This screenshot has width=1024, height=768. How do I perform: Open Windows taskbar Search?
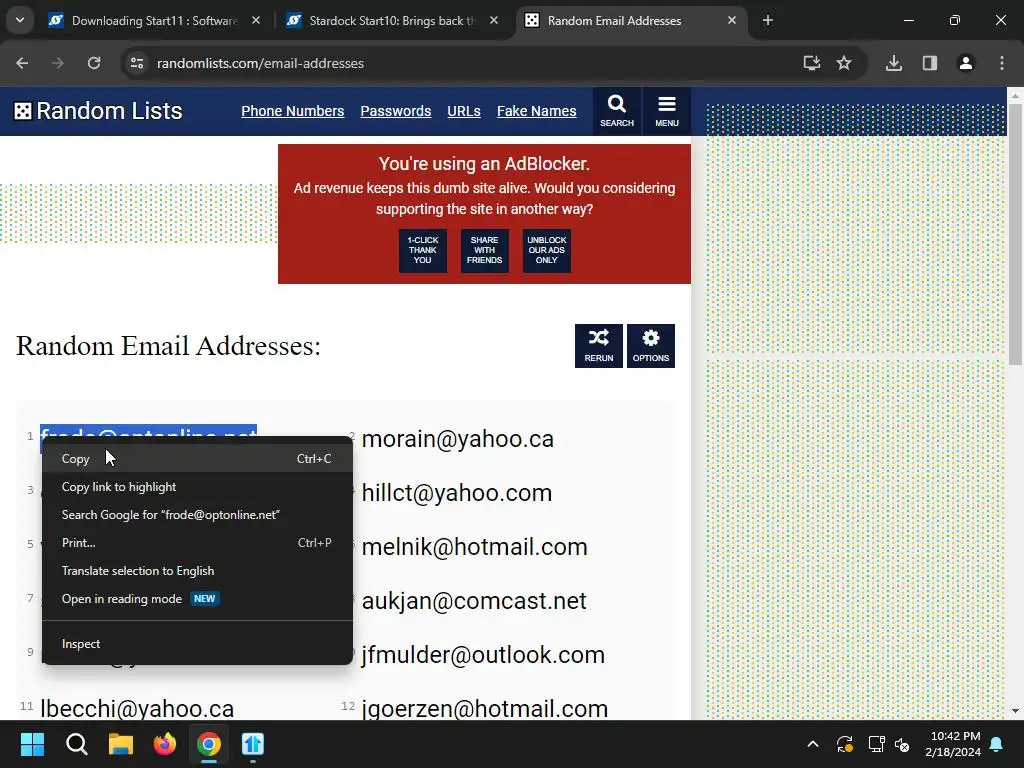(x=76, y=744)
